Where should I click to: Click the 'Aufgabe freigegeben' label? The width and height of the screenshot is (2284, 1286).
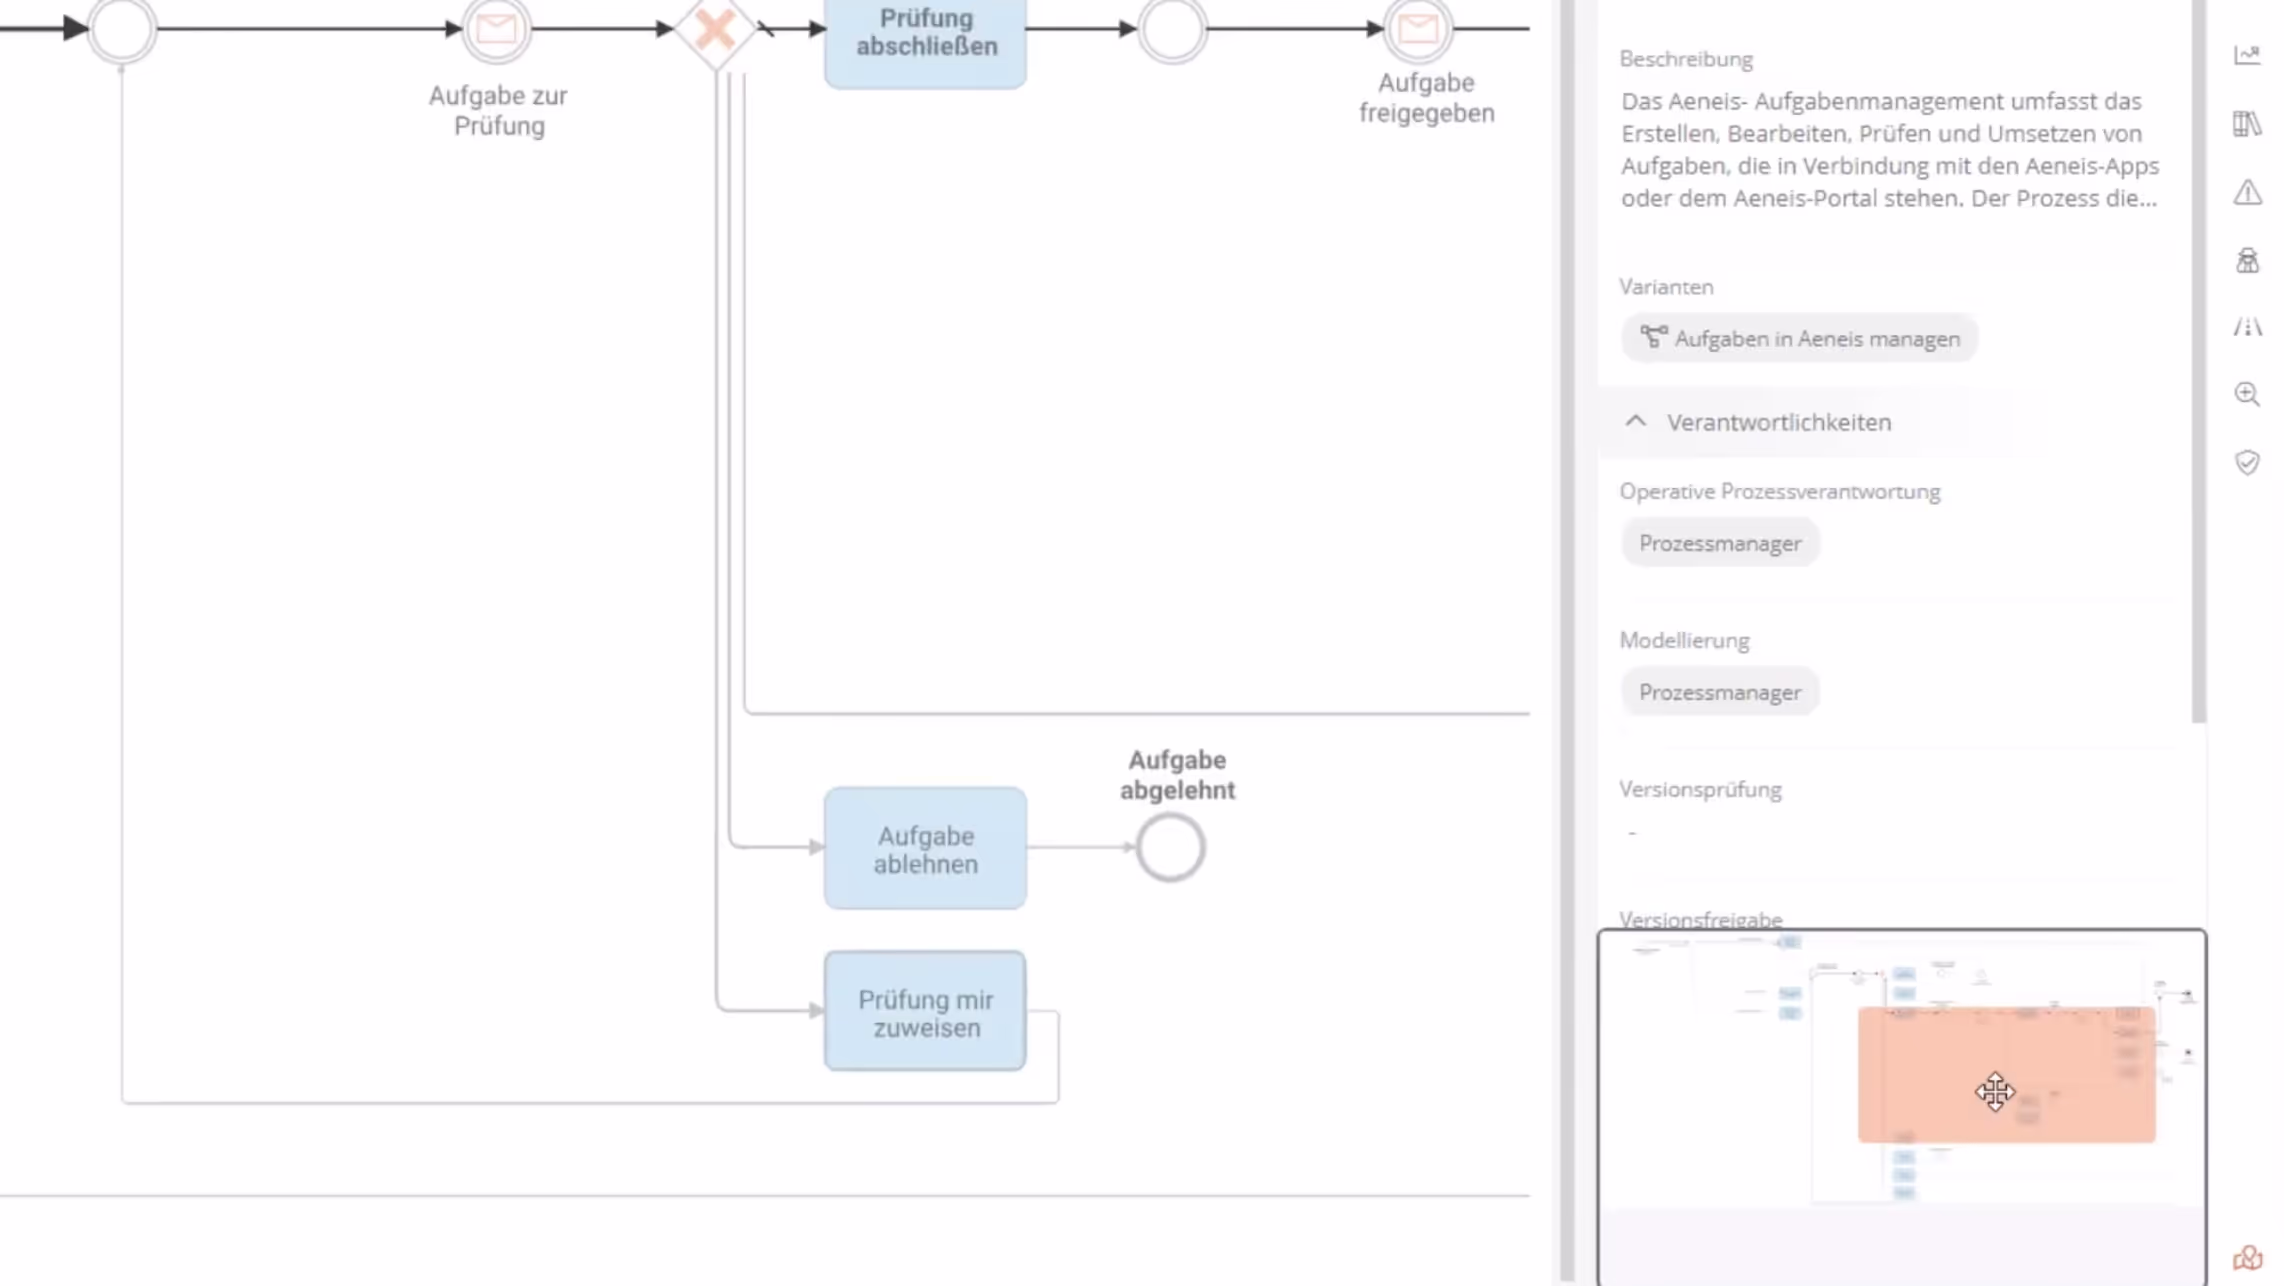click(1426, 98)
